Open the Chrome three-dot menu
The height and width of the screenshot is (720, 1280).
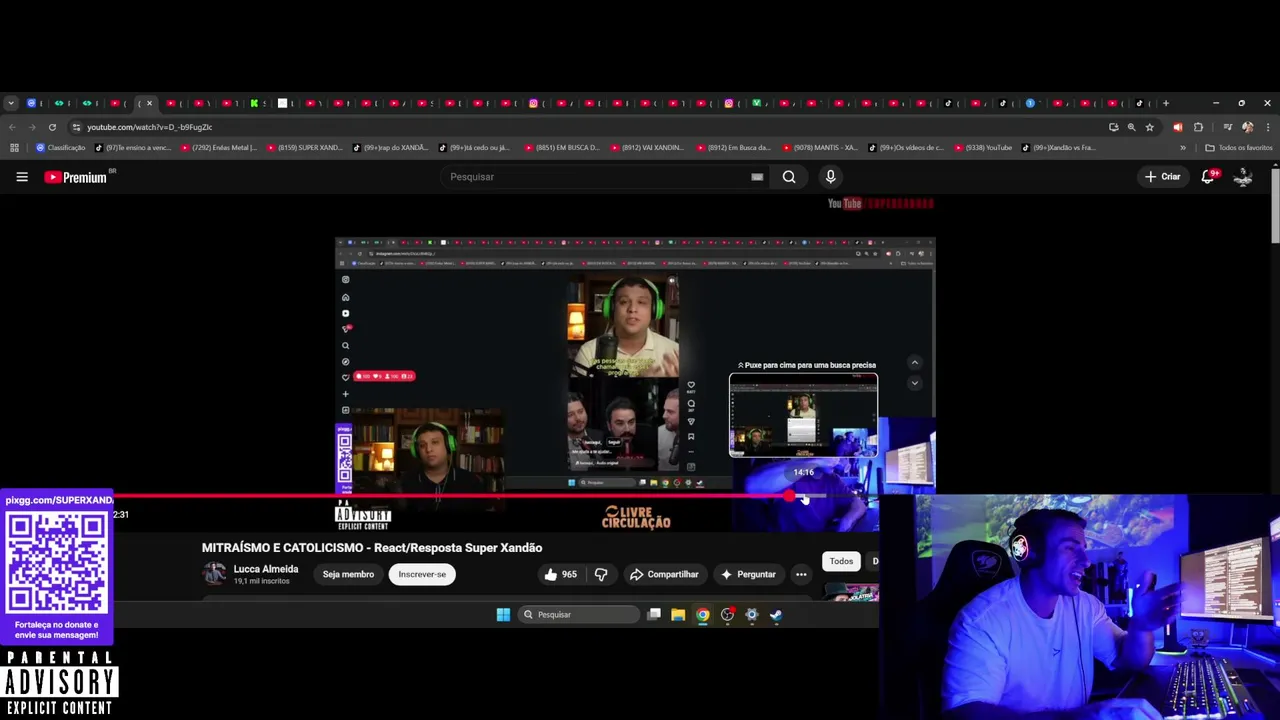pos(1268,127)
